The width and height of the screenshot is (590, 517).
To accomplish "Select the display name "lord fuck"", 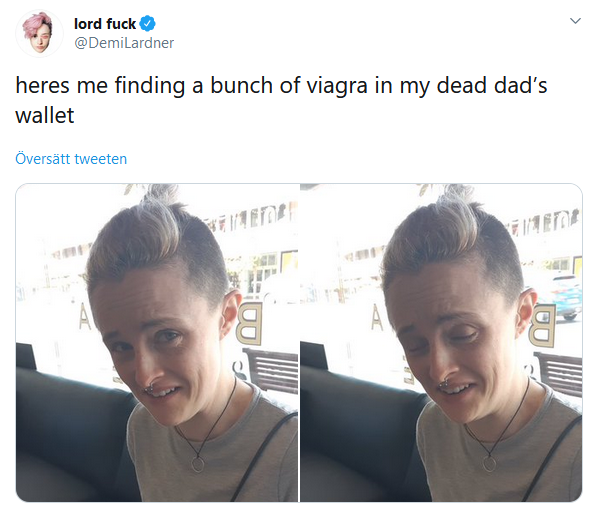I will pos(105,24).
